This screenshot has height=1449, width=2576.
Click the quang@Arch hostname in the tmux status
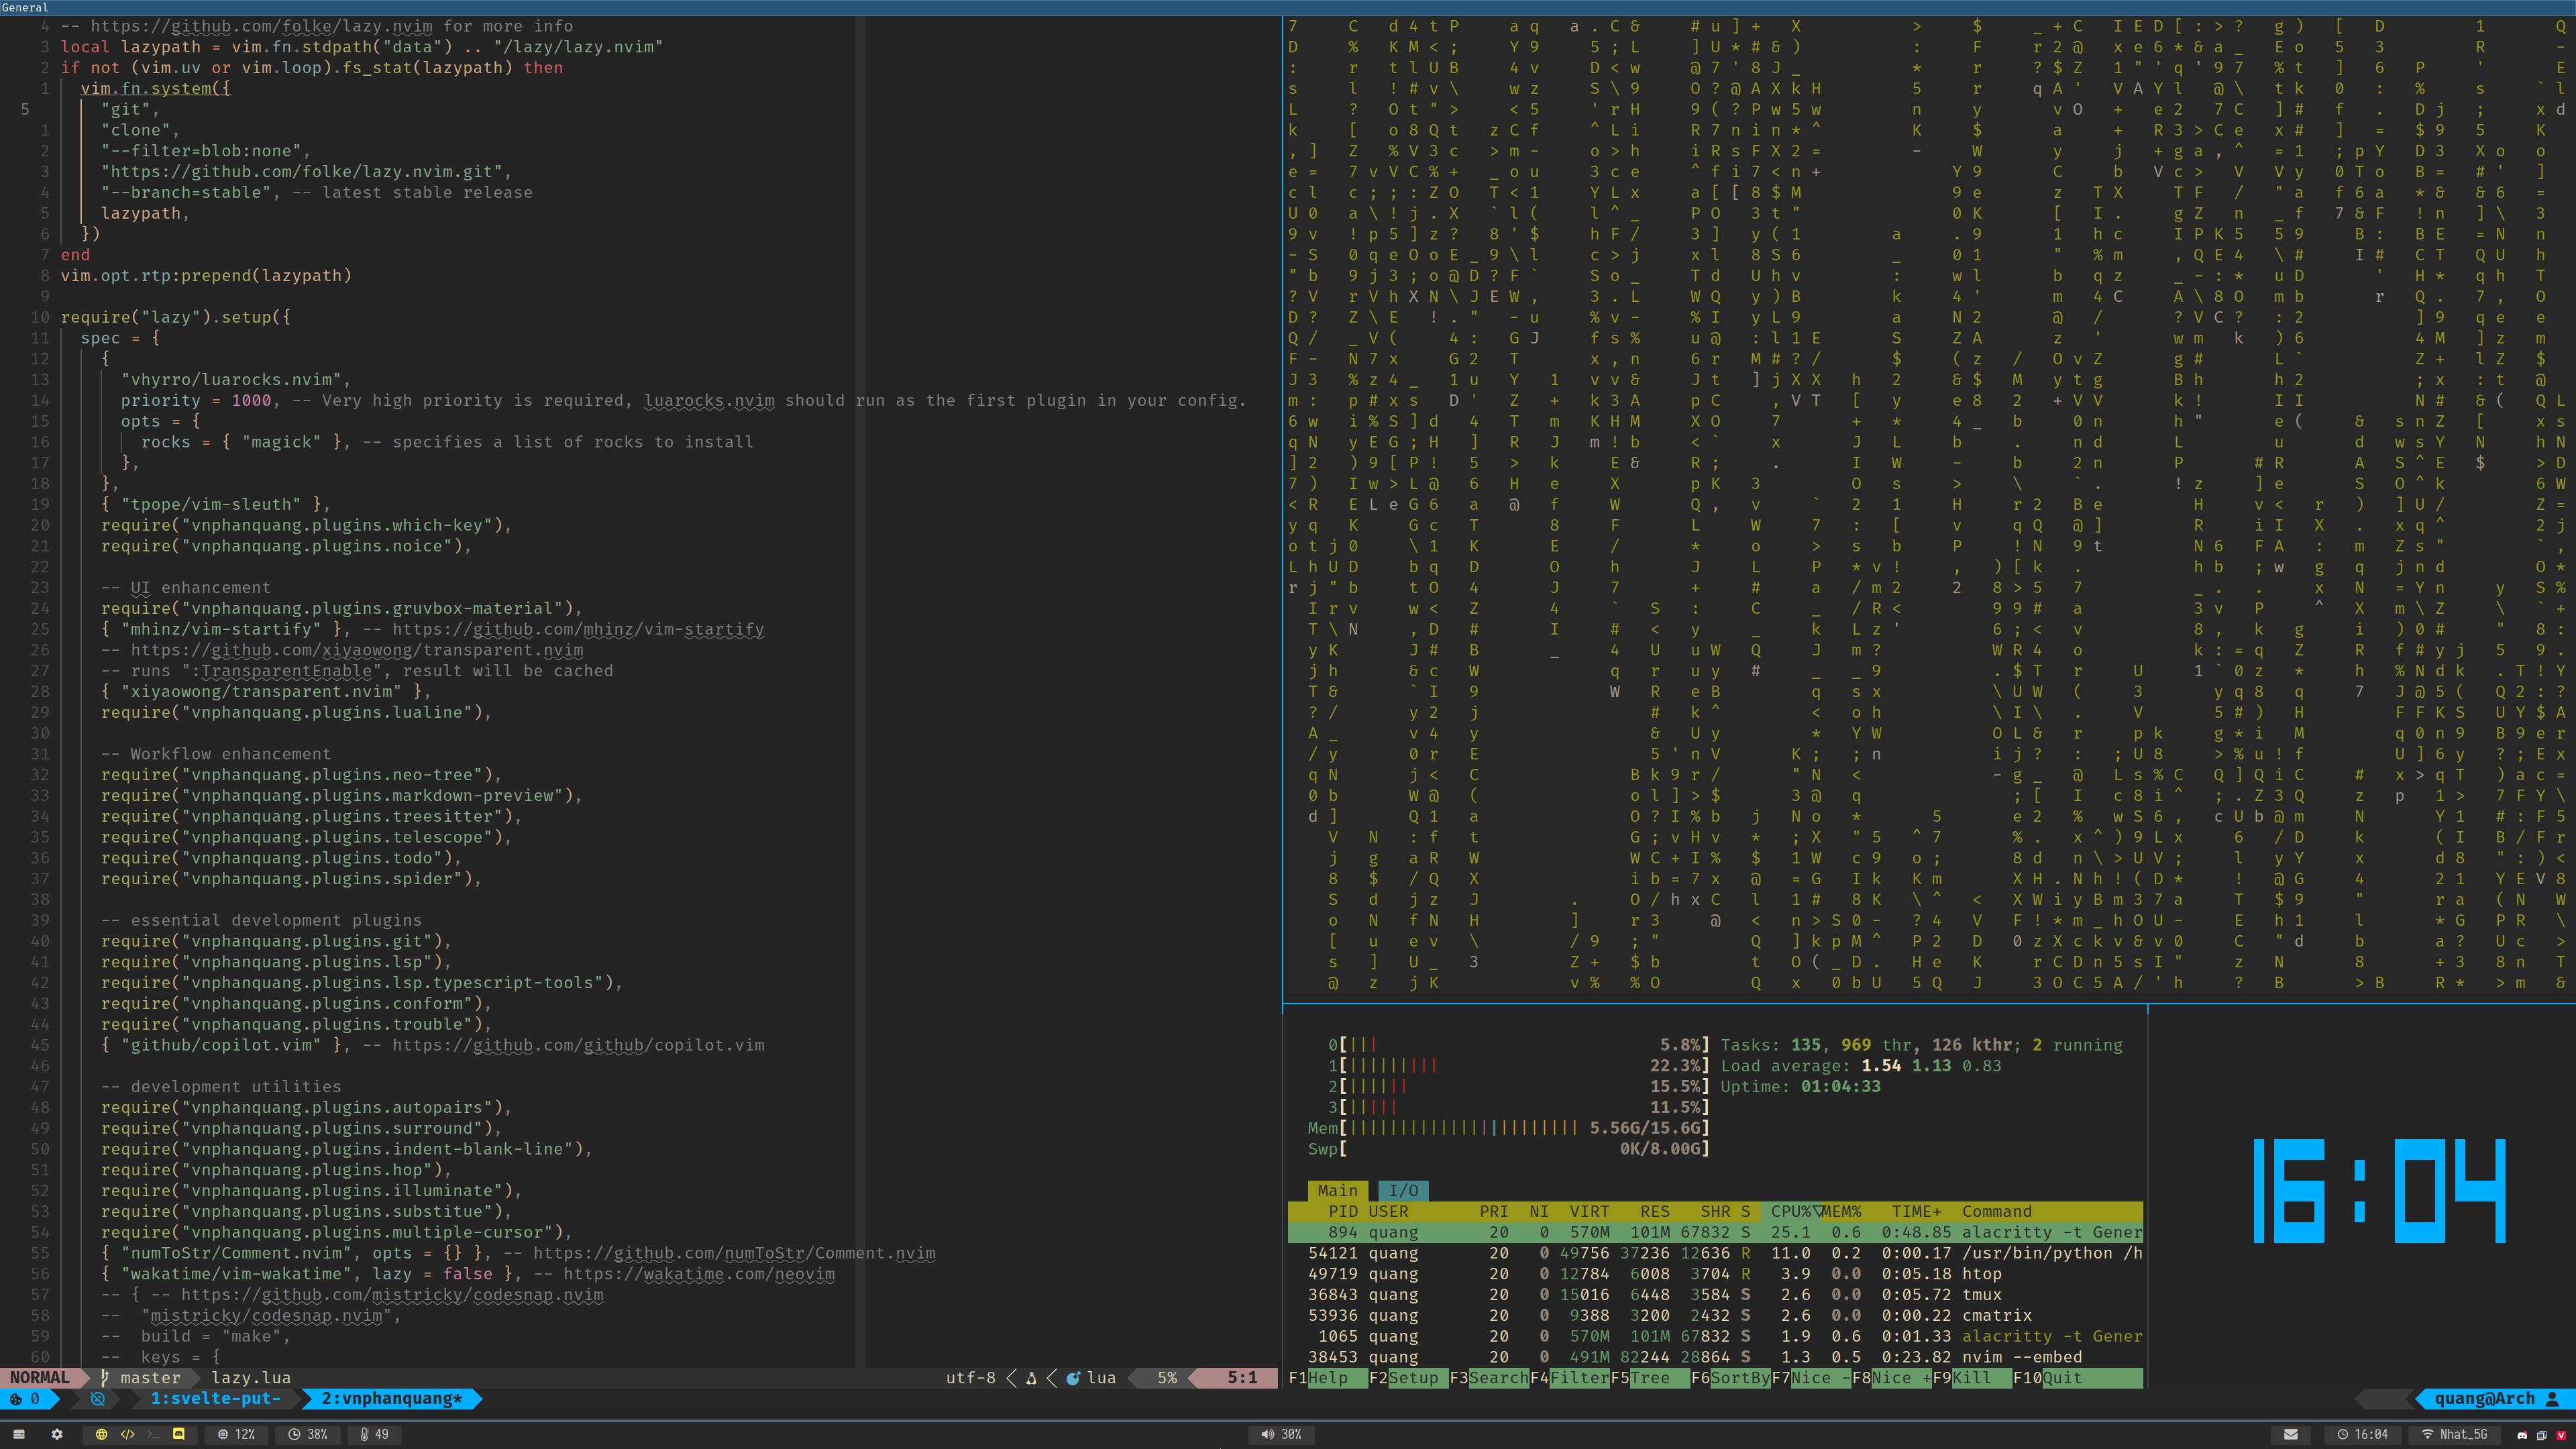pos(2484,1399)
